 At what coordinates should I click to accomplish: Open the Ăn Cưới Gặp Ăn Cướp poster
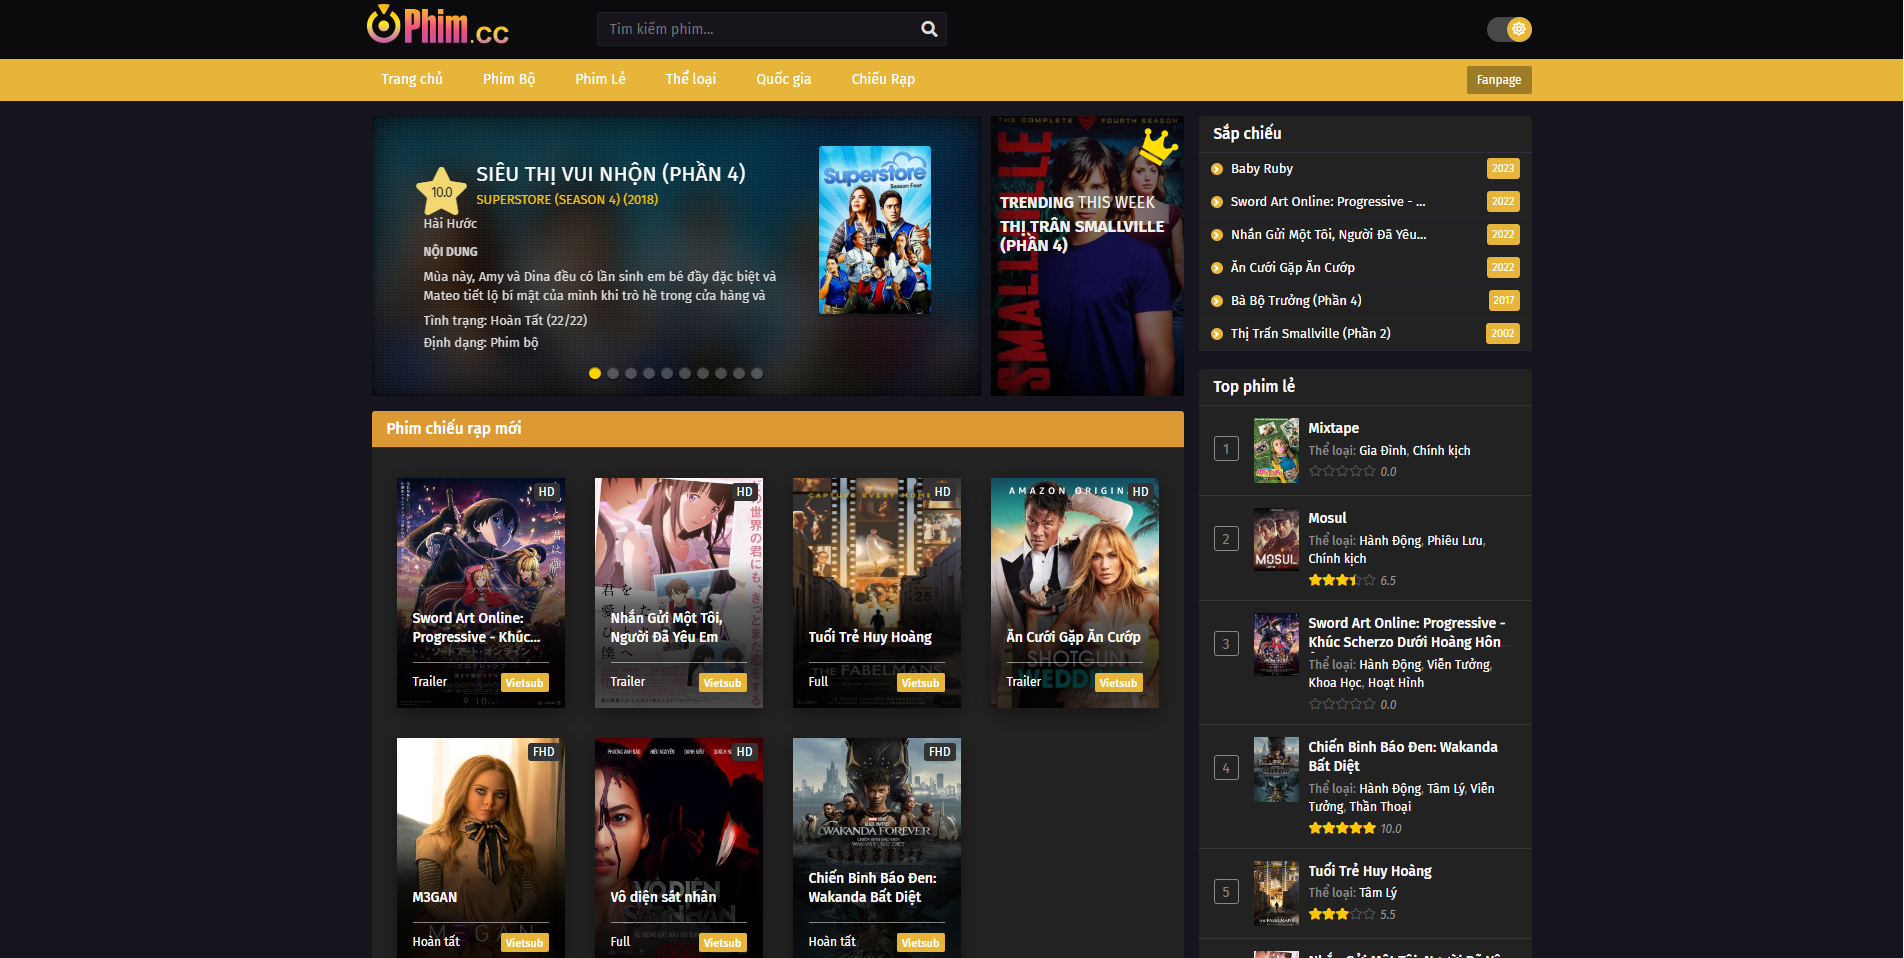(x=1074, y=592)
